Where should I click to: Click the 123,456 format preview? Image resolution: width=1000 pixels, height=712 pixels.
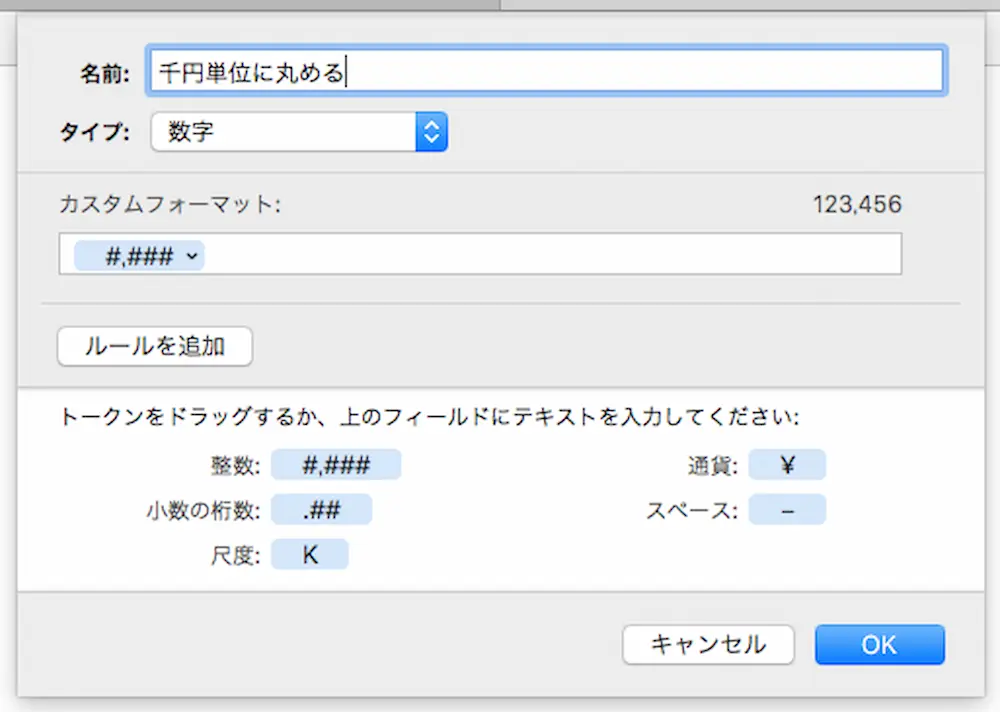[x=857, y=205]
